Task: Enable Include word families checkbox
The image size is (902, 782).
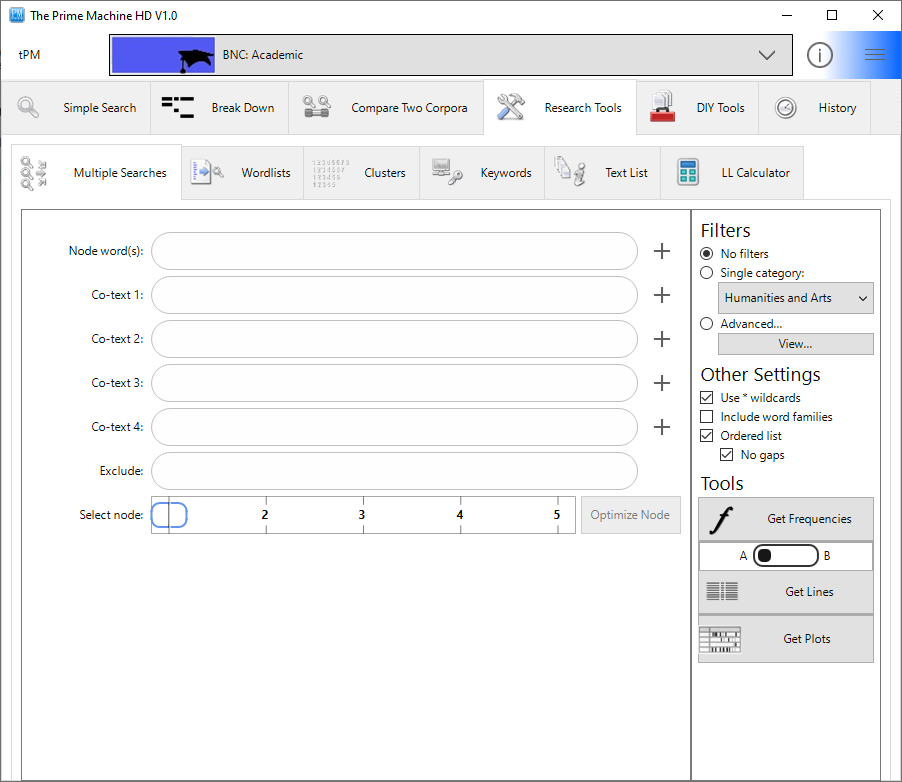Action: (x=706, y=417)
